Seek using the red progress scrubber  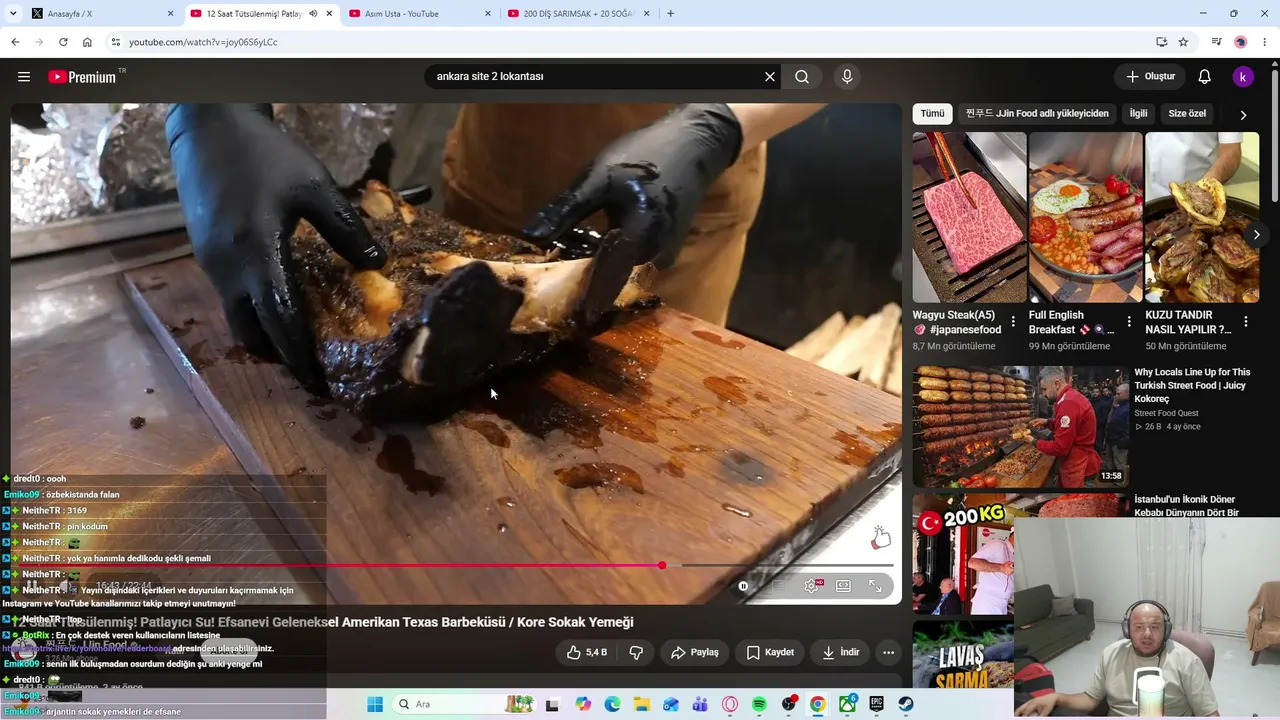662,566
